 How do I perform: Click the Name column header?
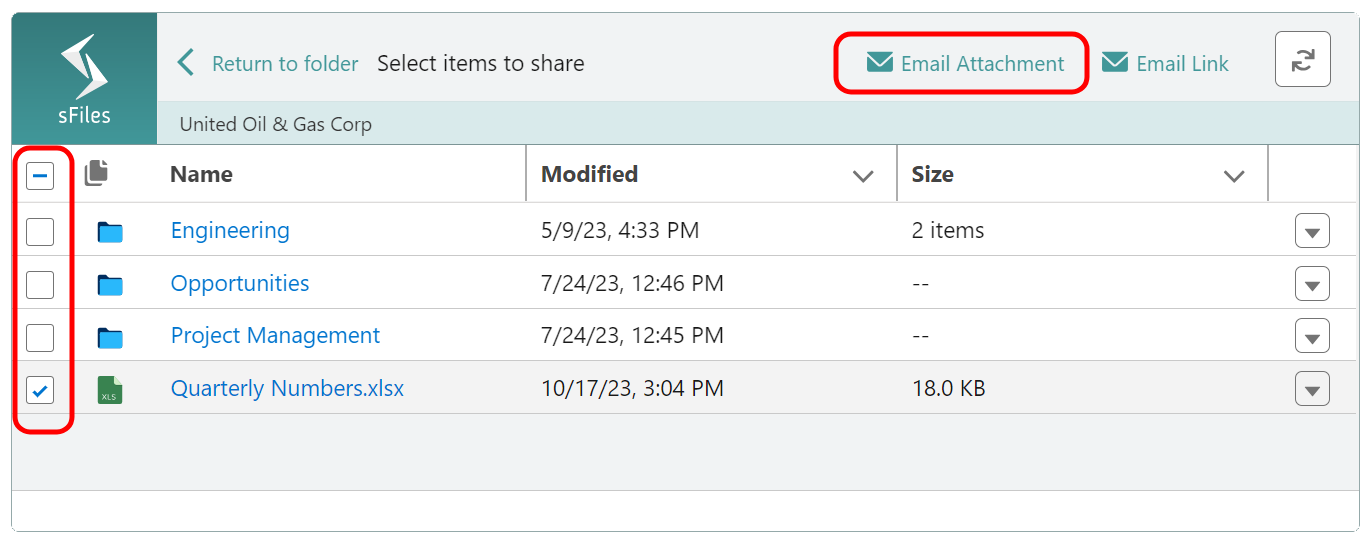201,174
